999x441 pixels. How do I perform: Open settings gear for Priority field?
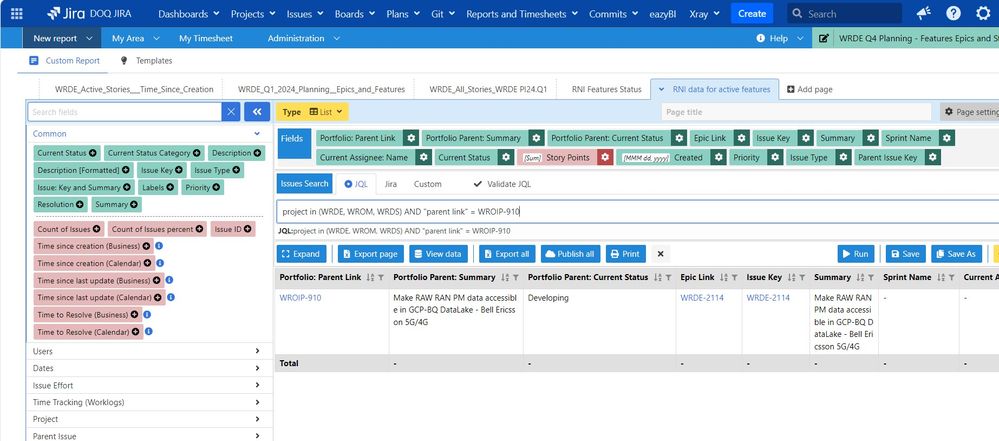coord(775,157)
